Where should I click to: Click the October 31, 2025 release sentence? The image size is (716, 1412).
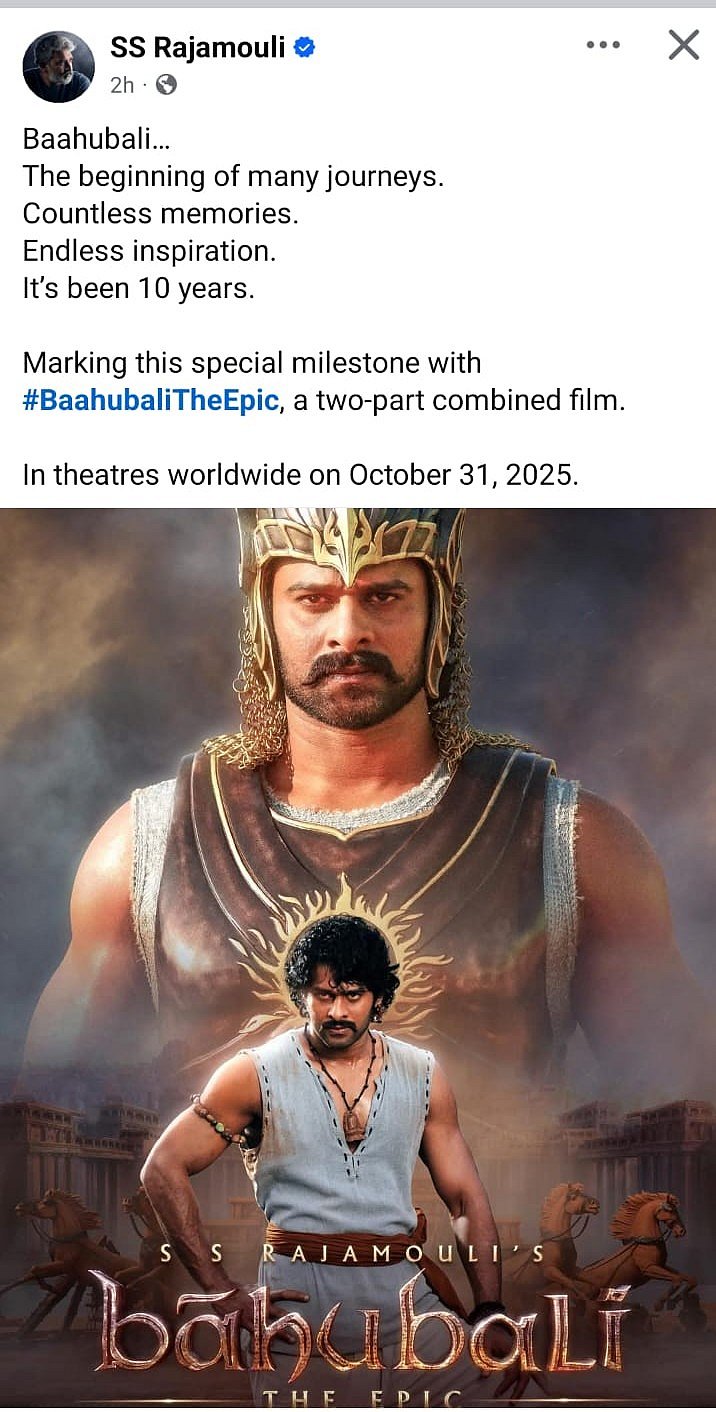pyautogui.click(x=301, y=474)
